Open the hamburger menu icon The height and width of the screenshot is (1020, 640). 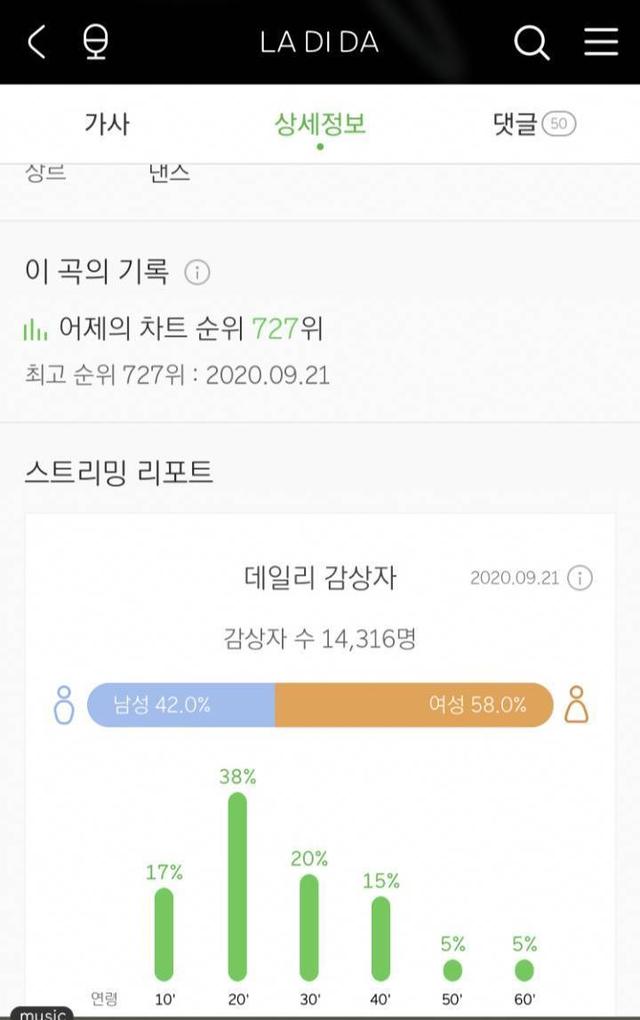coord(600,42)
